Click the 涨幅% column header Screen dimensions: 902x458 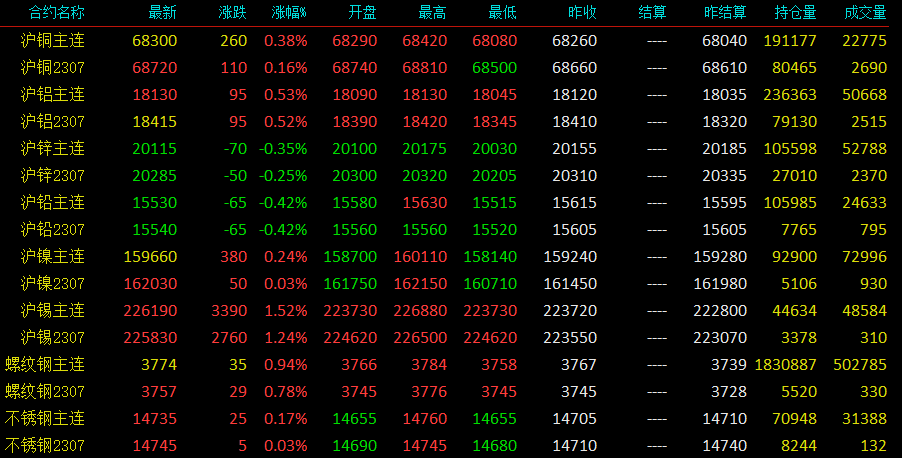point(289,13)
